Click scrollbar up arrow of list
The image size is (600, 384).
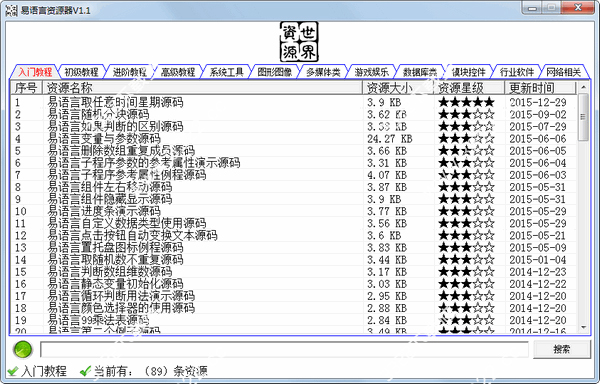(x=583, y=87)
